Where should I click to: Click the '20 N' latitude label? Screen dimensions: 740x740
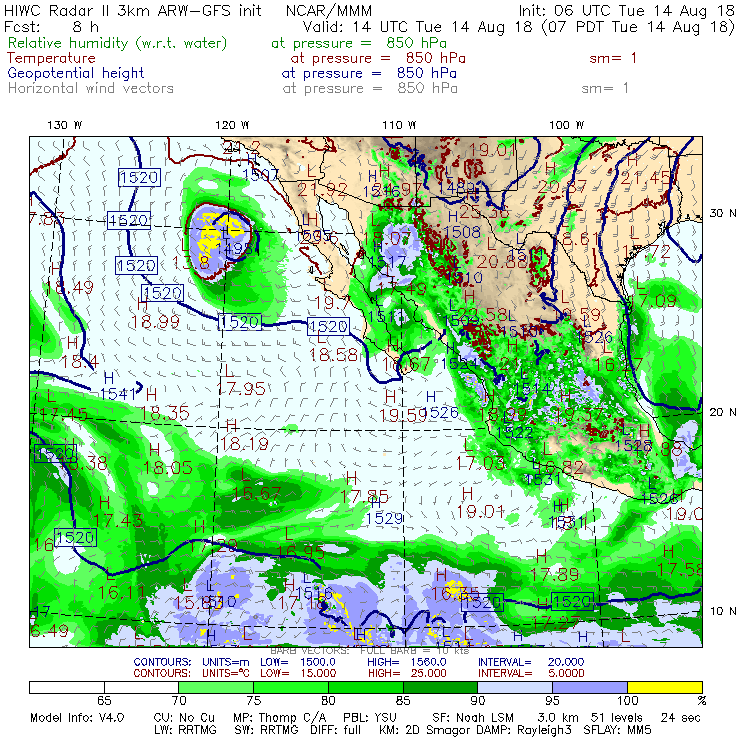(723, 412)
